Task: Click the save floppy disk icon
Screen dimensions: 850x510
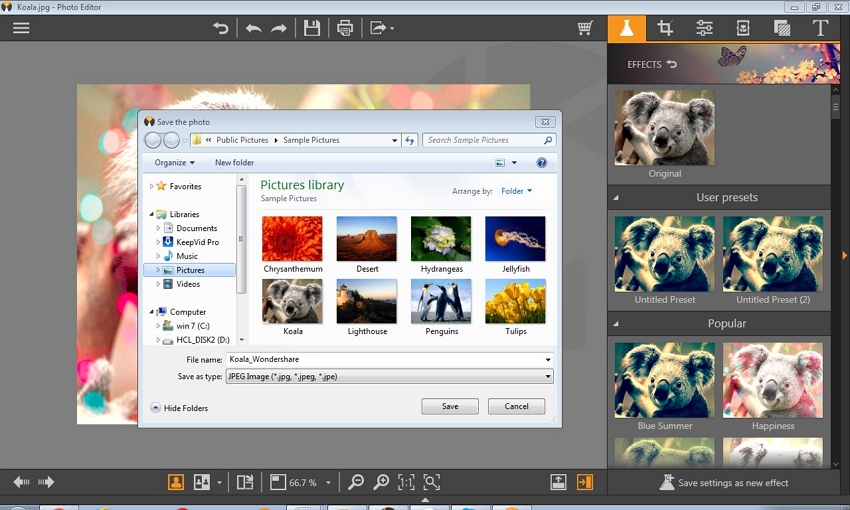Action: 312,28
